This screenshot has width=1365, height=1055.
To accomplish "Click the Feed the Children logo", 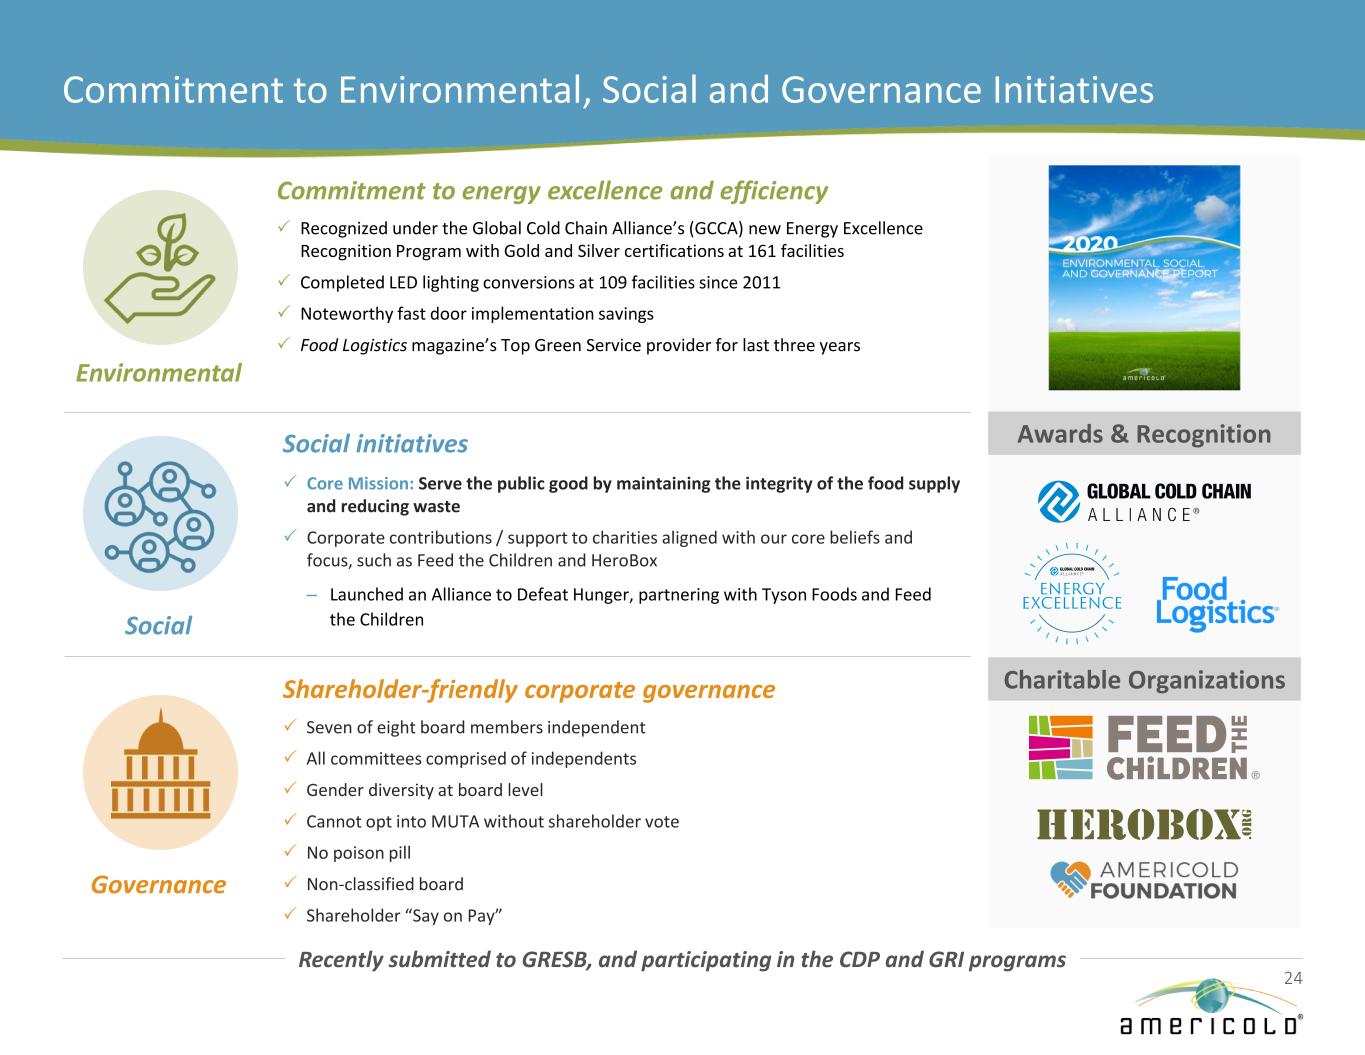I will pyautogui.click(x=1144, y=748).
